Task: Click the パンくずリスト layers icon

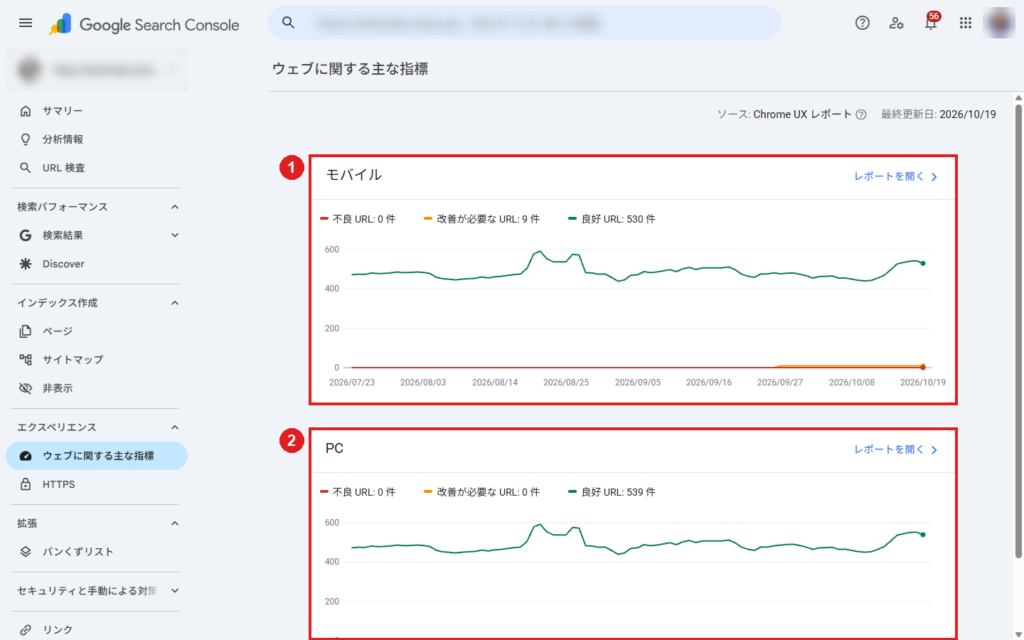Action: click(25, 552)
